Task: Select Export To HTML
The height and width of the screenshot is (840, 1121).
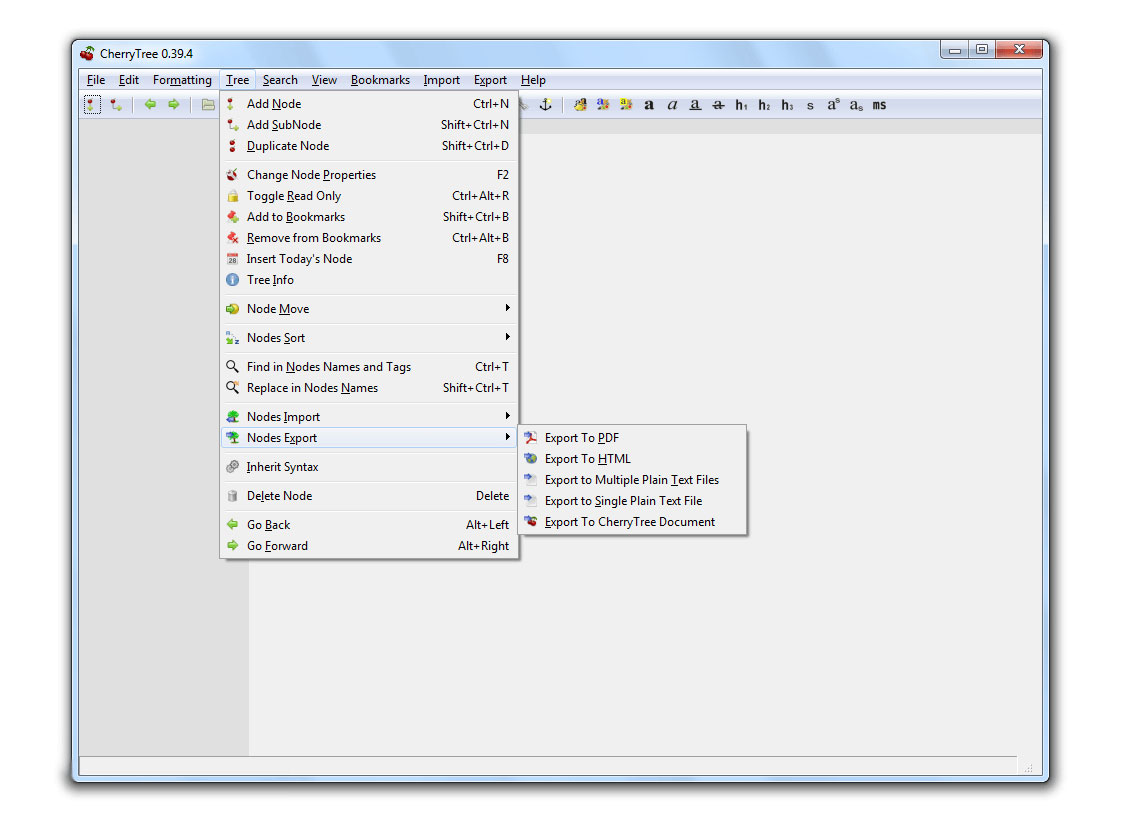Action: click(x=632, y=459)
